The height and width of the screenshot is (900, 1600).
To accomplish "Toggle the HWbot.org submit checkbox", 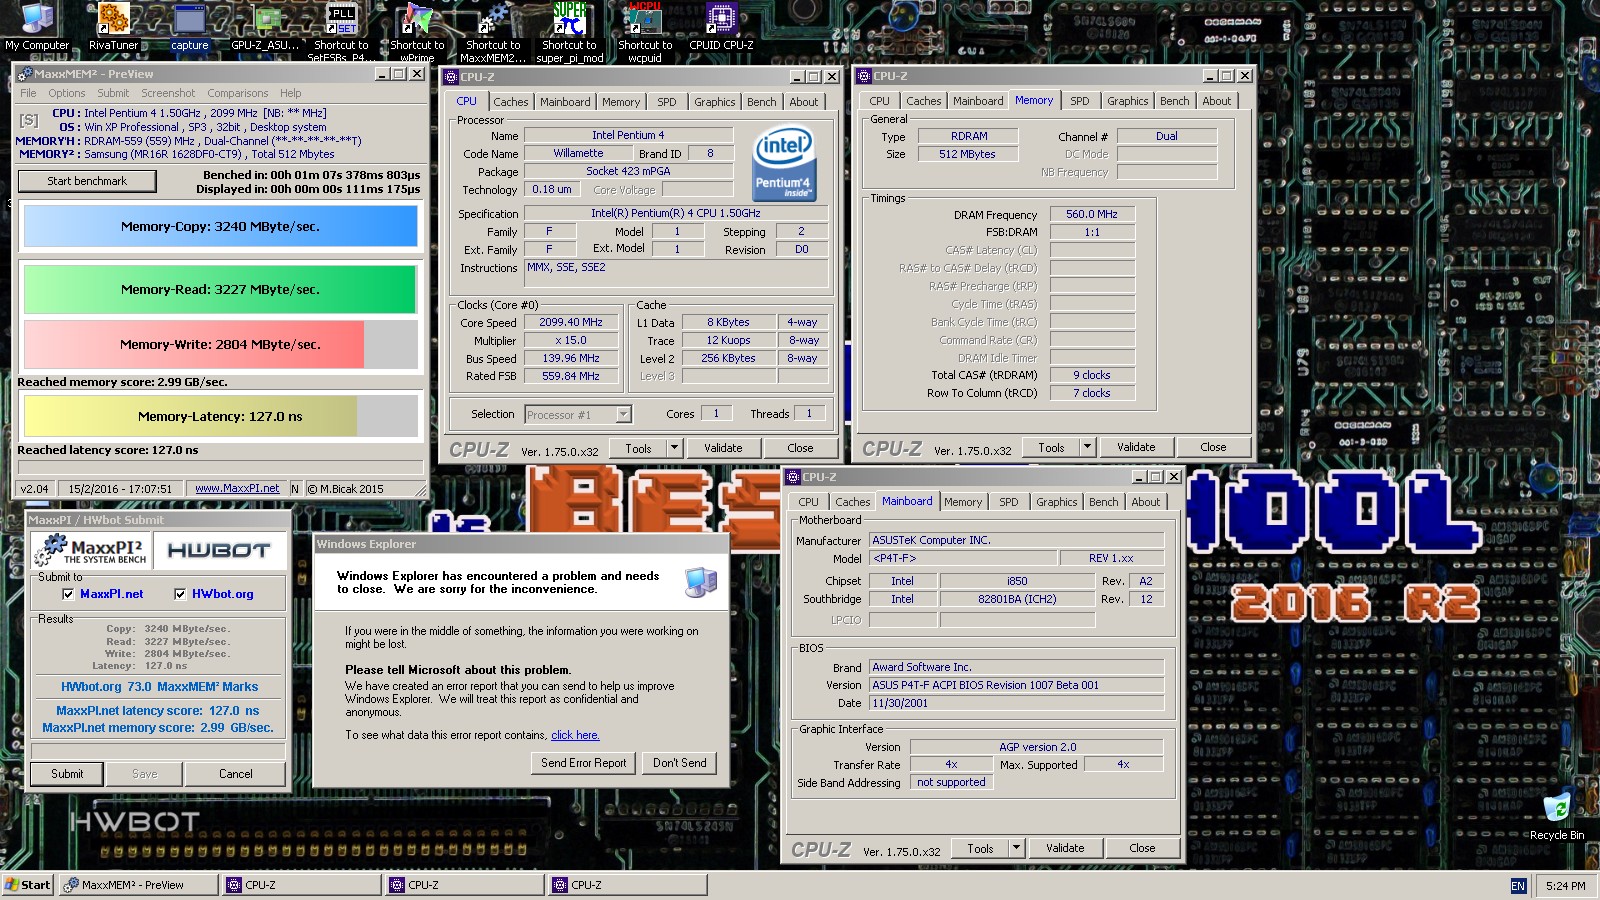I will pyautogui.click(x=180, y=594).
